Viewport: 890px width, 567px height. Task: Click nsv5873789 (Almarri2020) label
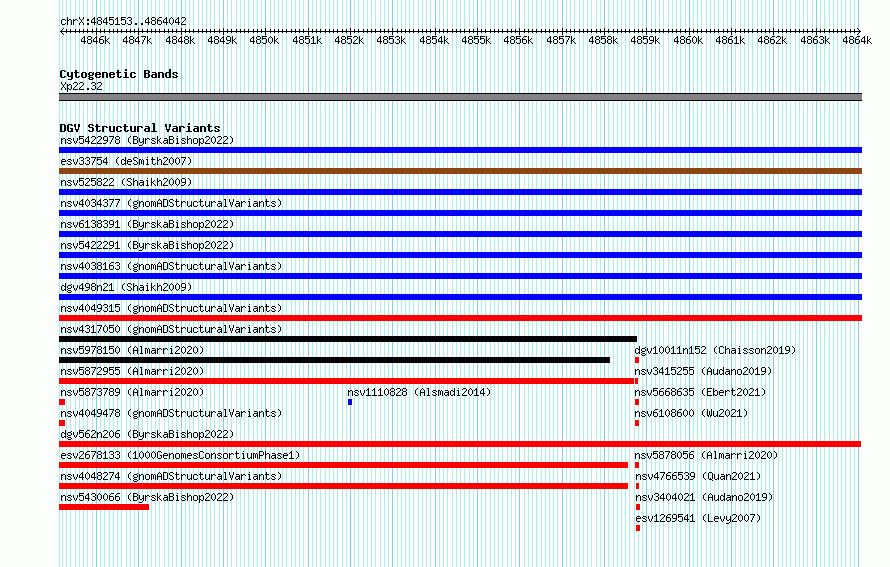[x=132, y=392]
